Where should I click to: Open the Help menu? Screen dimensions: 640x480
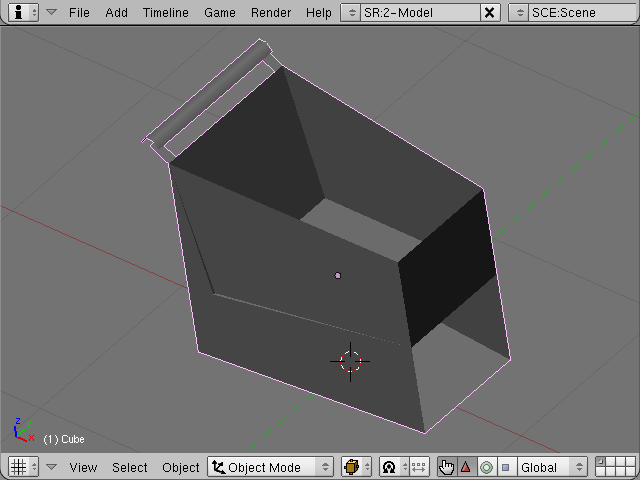pos(319,13)
